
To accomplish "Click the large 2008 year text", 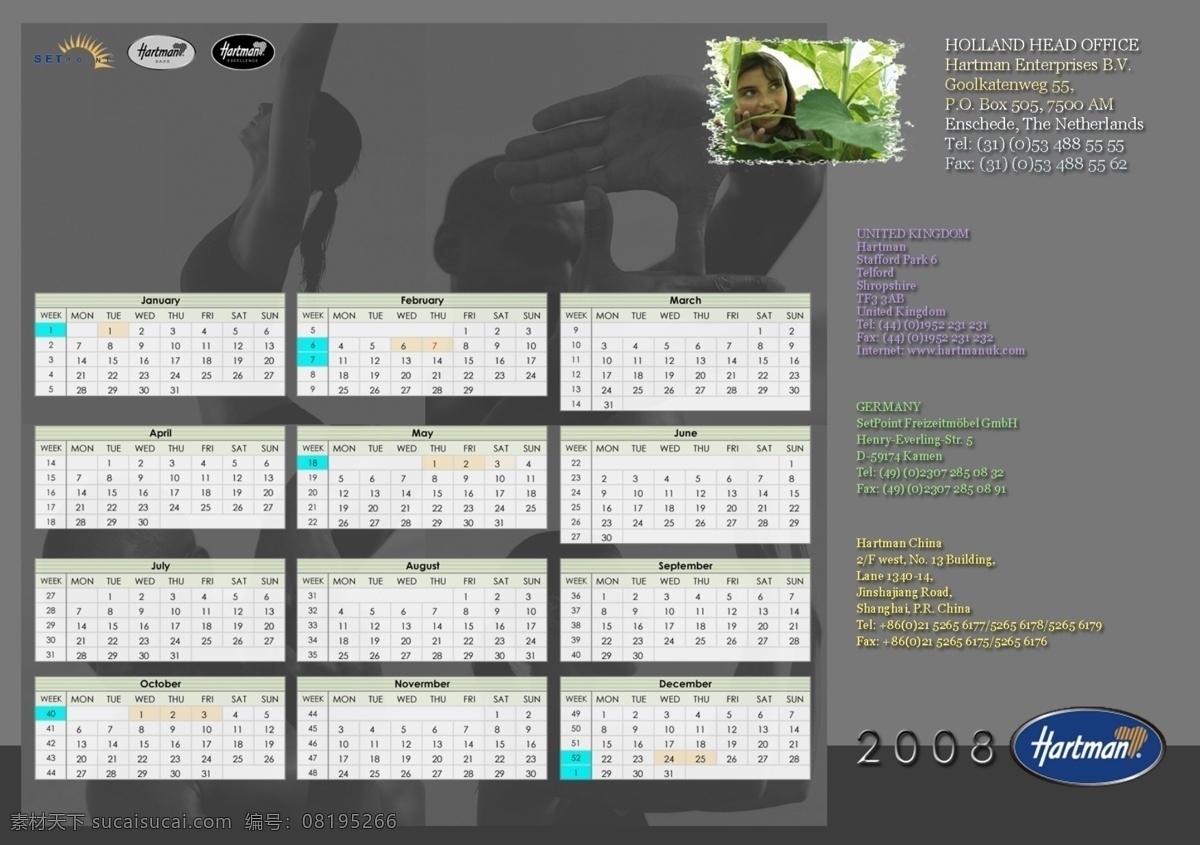I will pos(926,747).
